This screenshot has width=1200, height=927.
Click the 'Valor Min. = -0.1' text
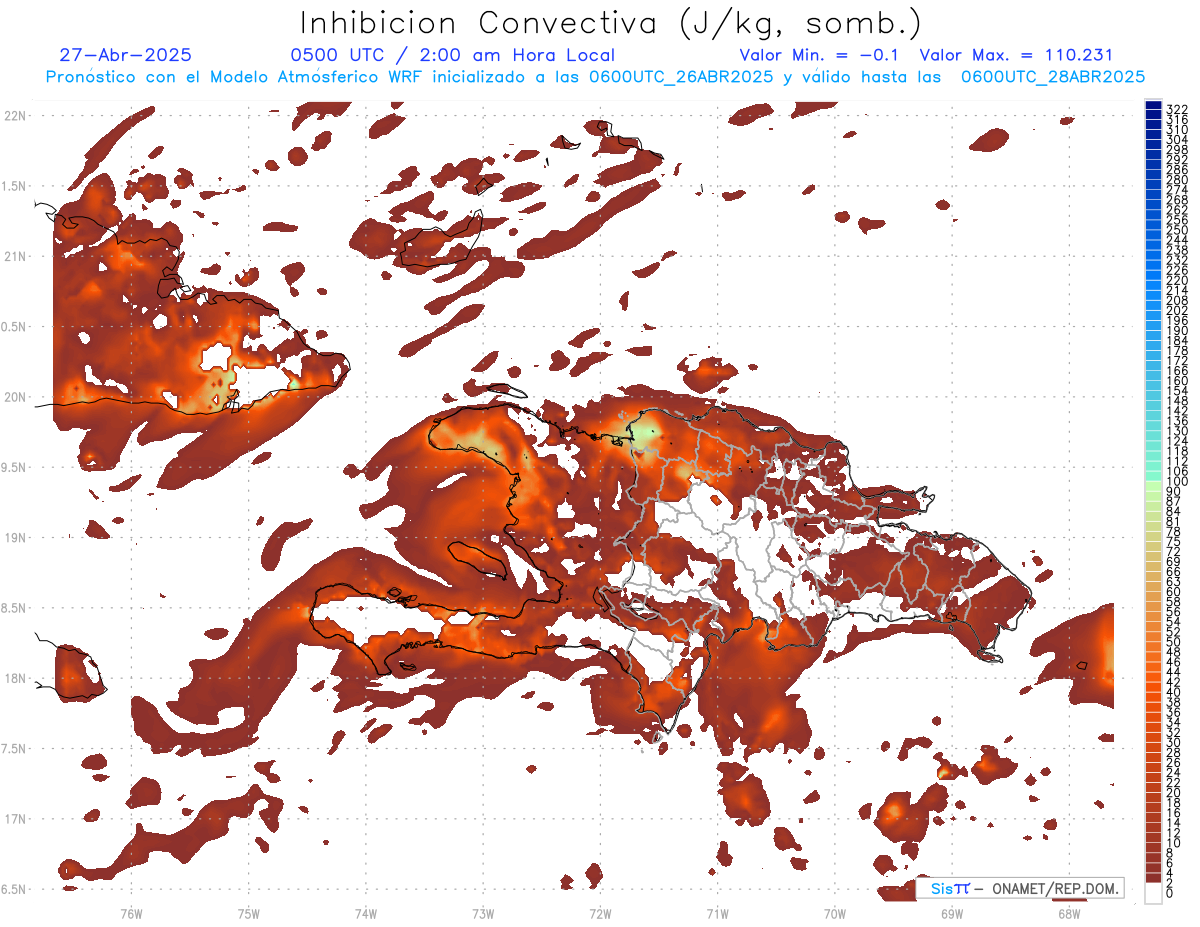pyautogui.click(x=820, y=55)
